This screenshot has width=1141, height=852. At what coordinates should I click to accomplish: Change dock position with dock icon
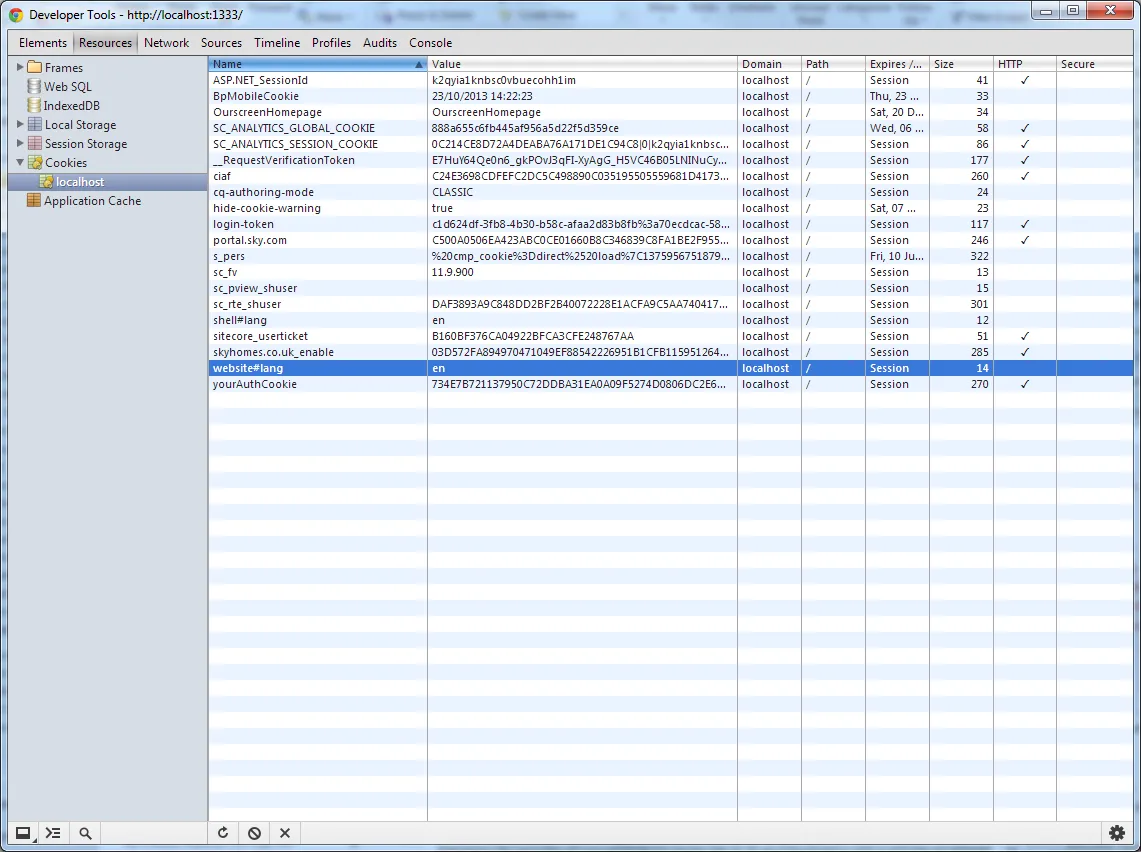tap(22, 832)
